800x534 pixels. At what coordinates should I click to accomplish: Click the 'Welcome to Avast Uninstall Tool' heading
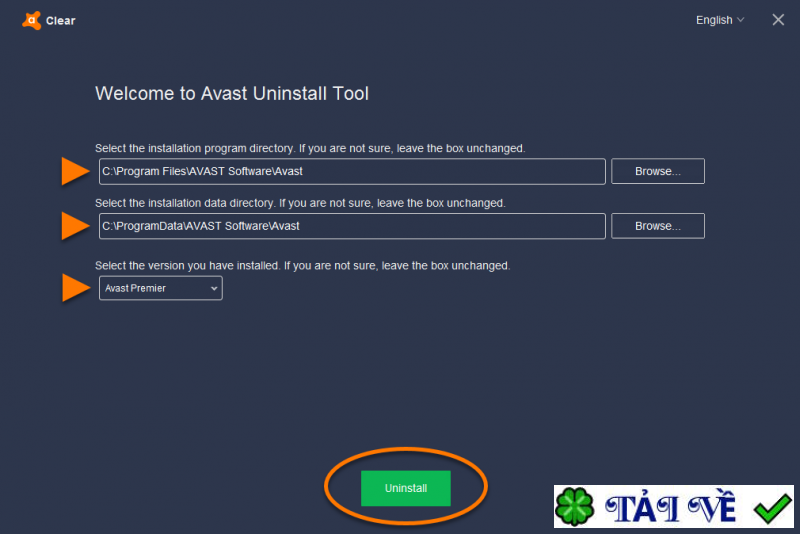click(232, 93)
